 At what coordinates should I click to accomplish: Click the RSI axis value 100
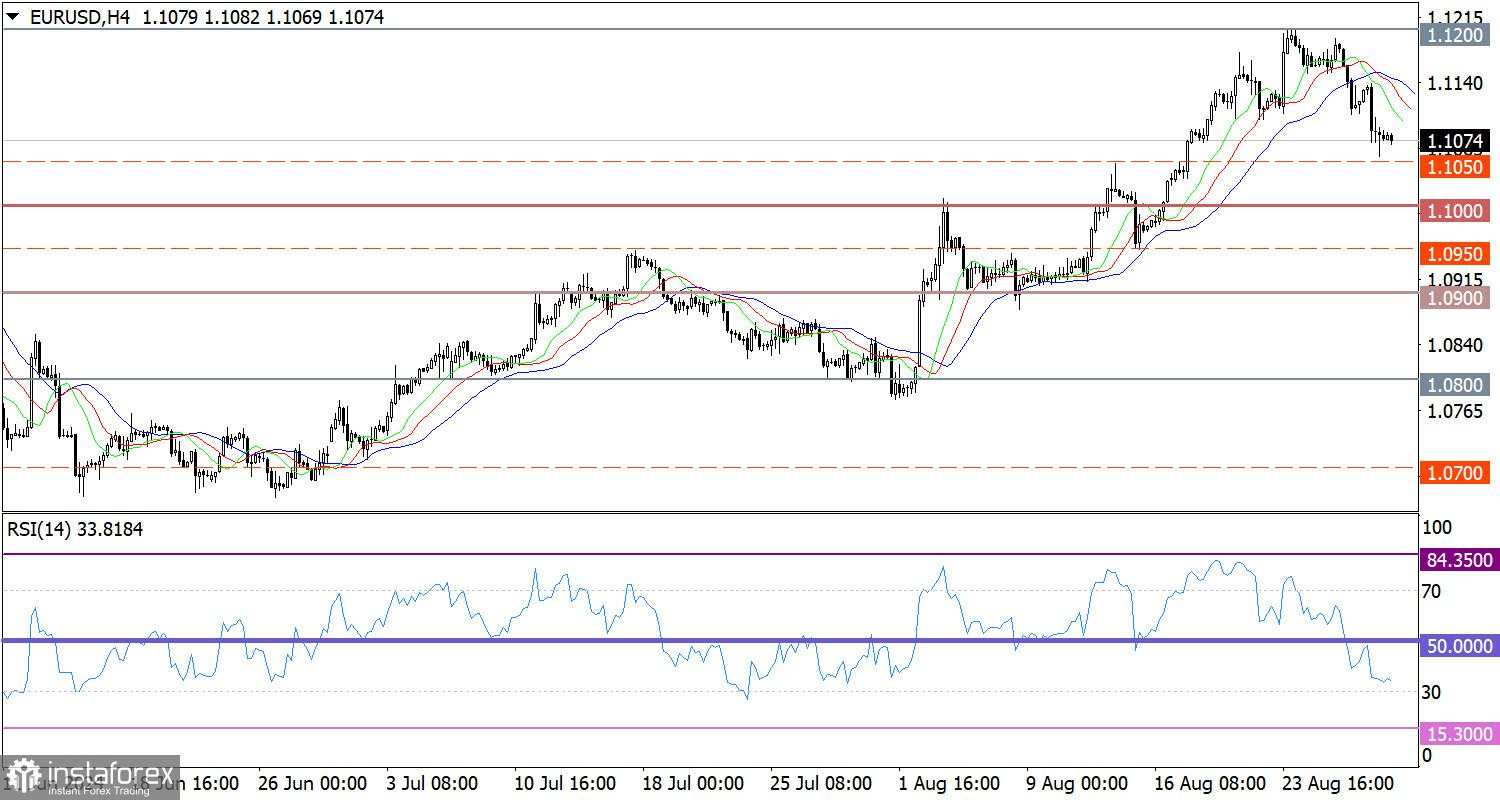coord(1436,527)
